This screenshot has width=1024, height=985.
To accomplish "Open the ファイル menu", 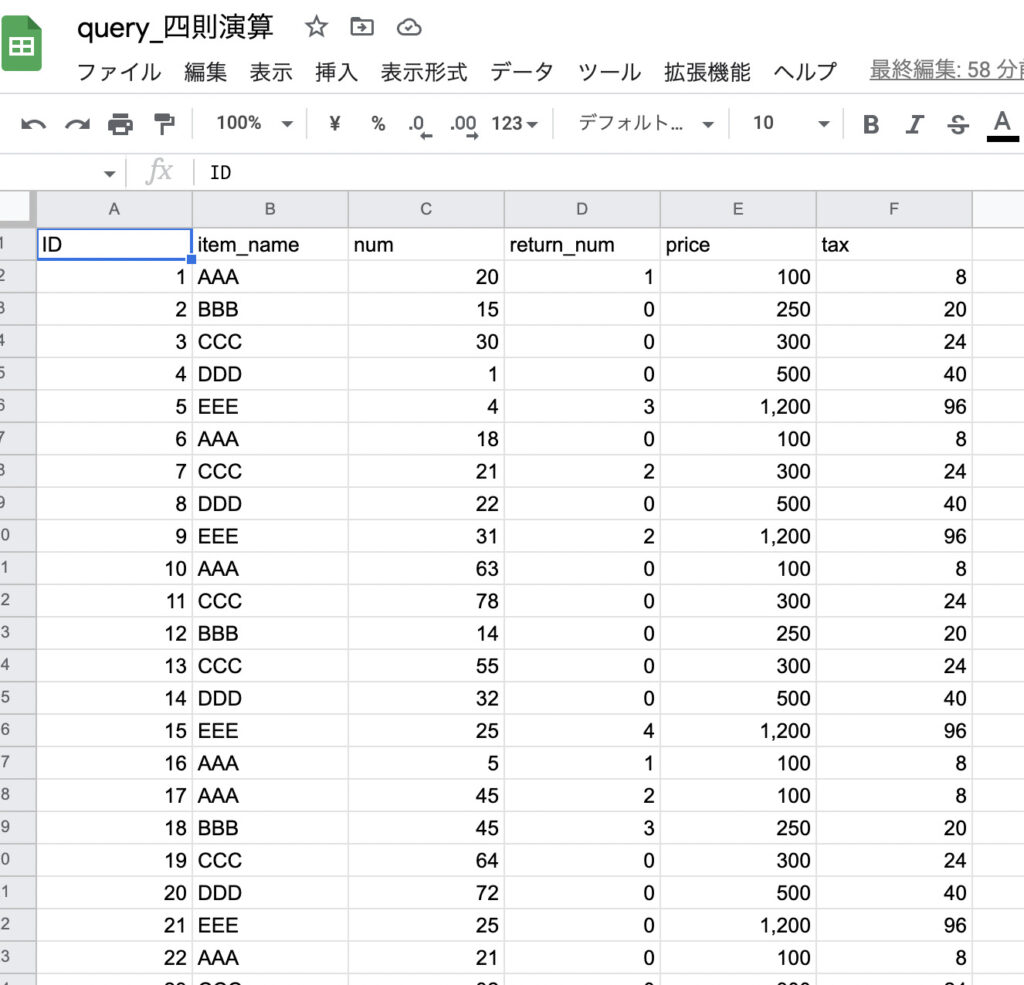I will 118,72.
